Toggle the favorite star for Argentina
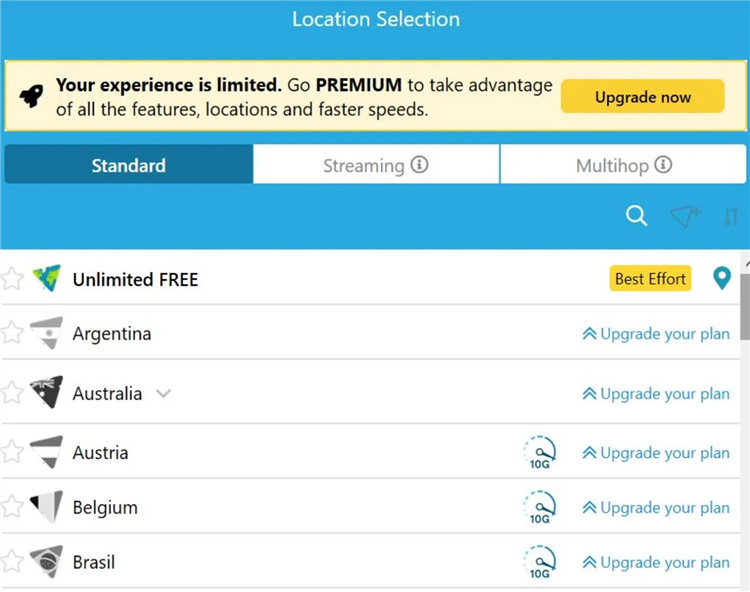750x592 pixels. [11, 332]
